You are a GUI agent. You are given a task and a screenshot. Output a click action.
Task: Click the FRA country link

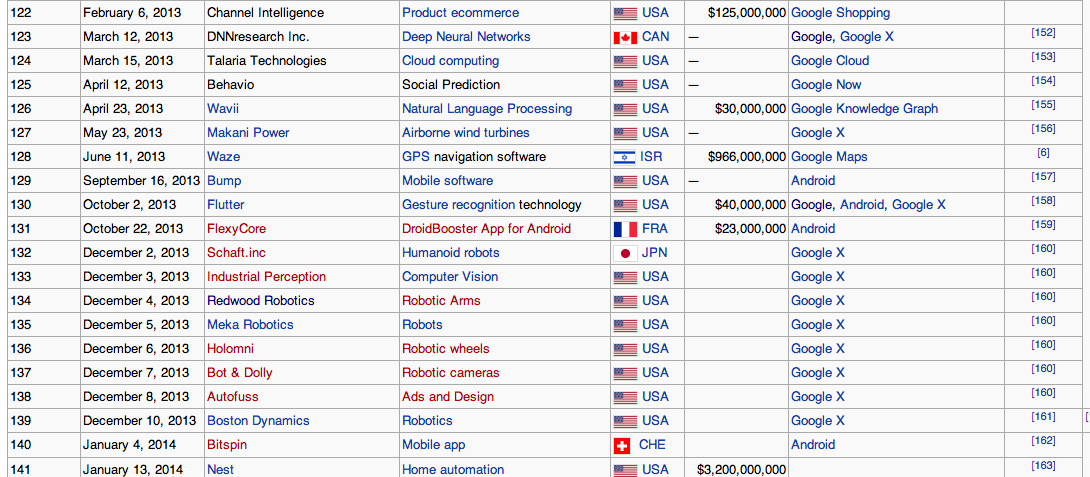tap(655, 229)
